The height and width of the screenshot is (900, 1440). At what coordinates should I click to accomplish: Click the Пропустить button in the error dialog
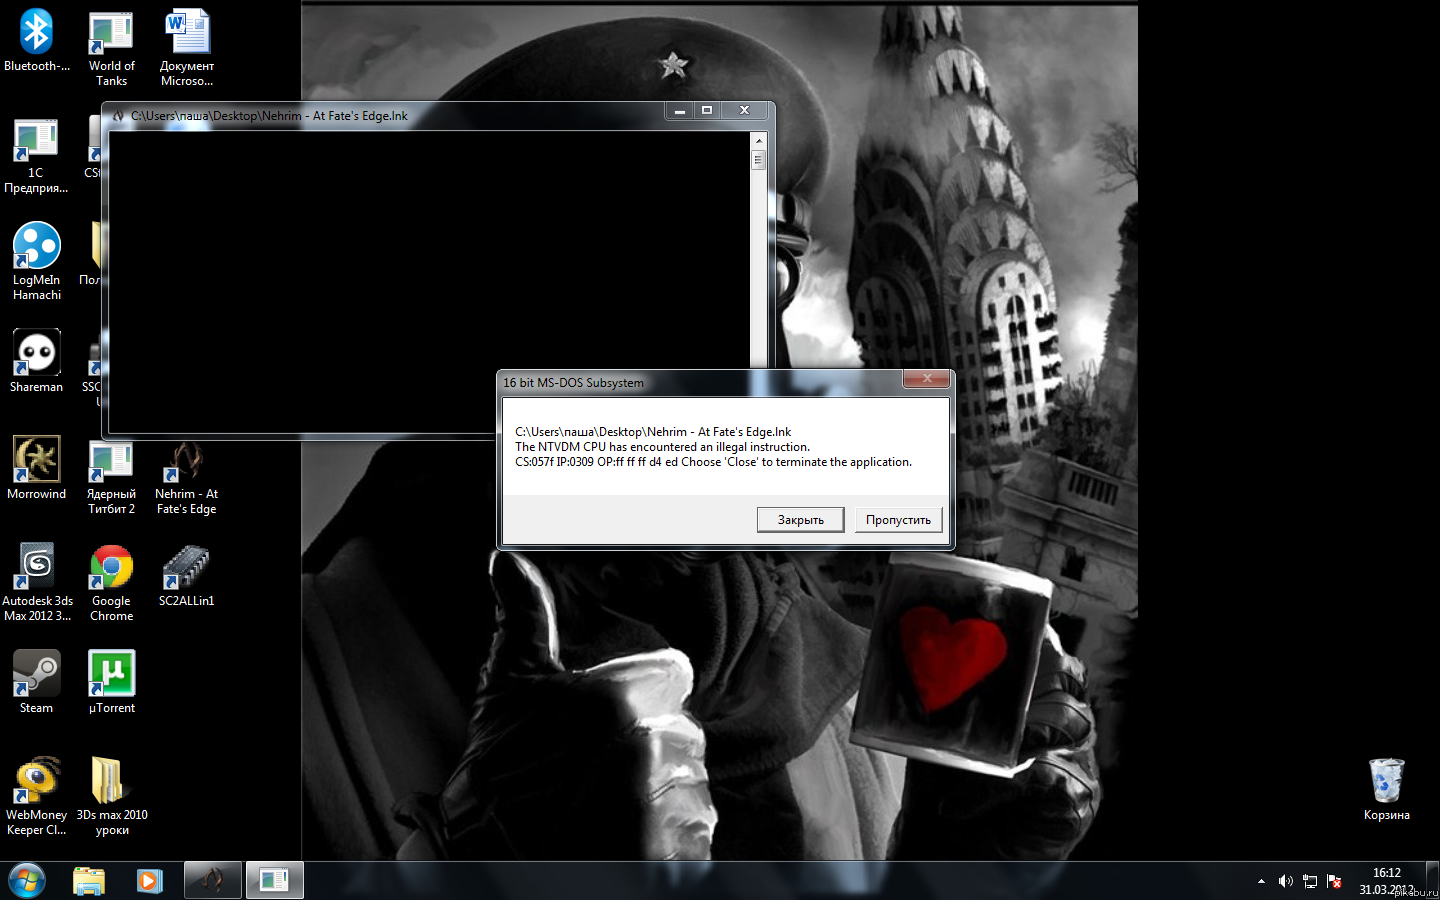pos(898,520)
